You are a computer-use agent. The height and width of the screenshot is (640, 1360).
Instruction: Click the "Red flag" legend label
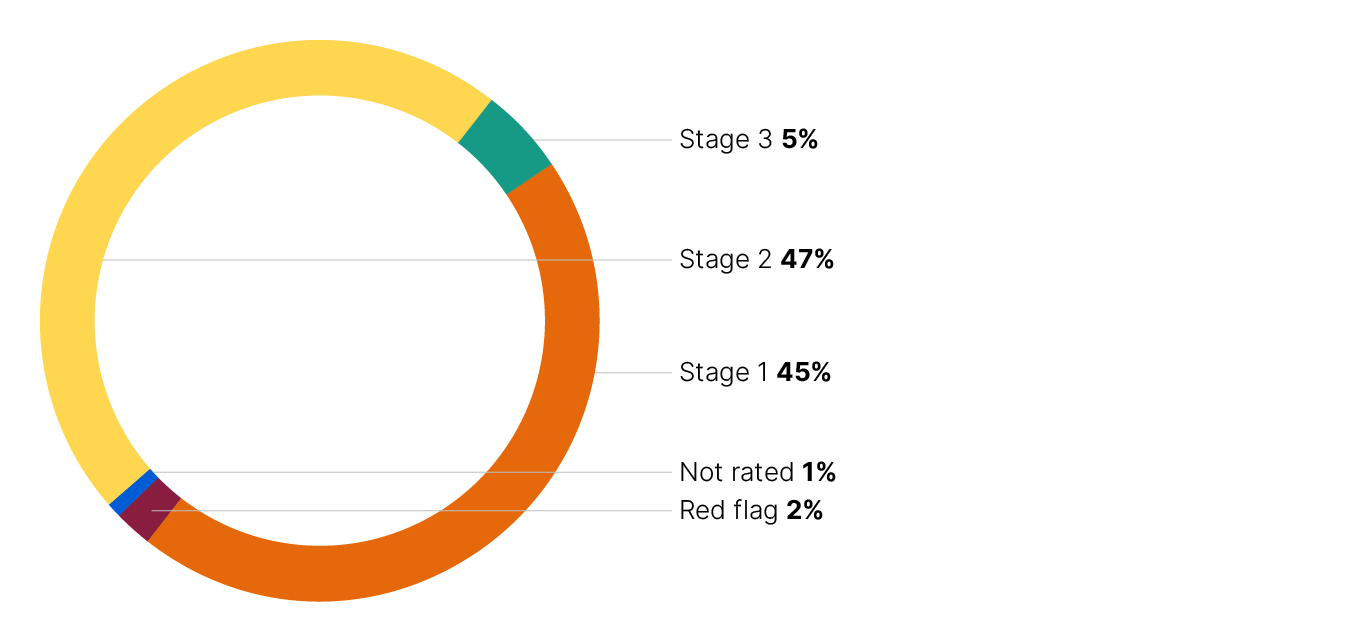729,511
